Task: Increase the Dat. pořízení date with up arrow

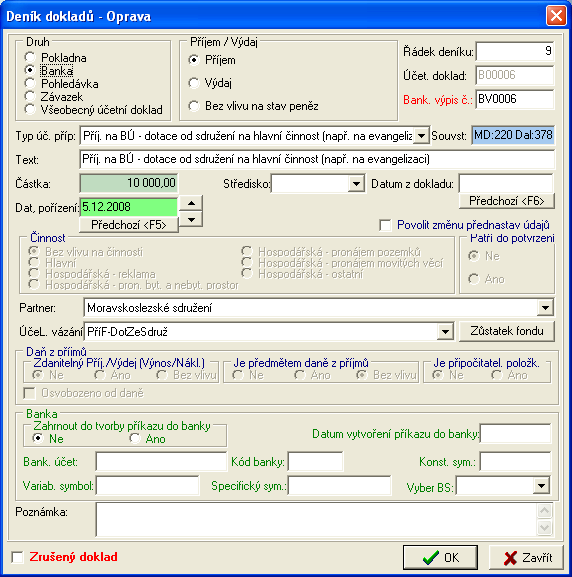Action: tap(191, 203)
